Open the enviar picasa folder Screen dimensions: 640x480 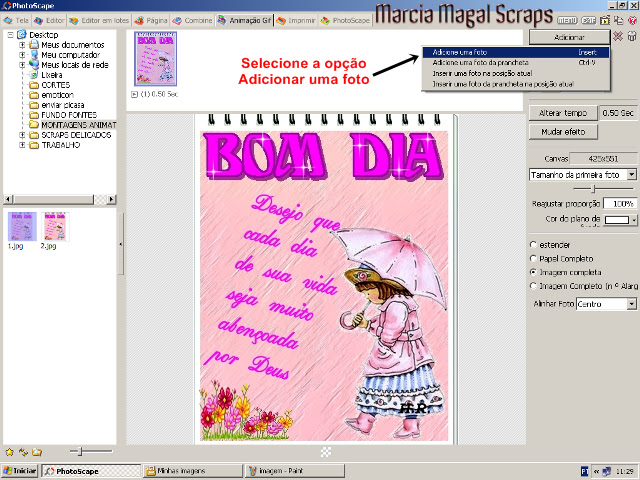pyautogui.click(x=56, y=105)
